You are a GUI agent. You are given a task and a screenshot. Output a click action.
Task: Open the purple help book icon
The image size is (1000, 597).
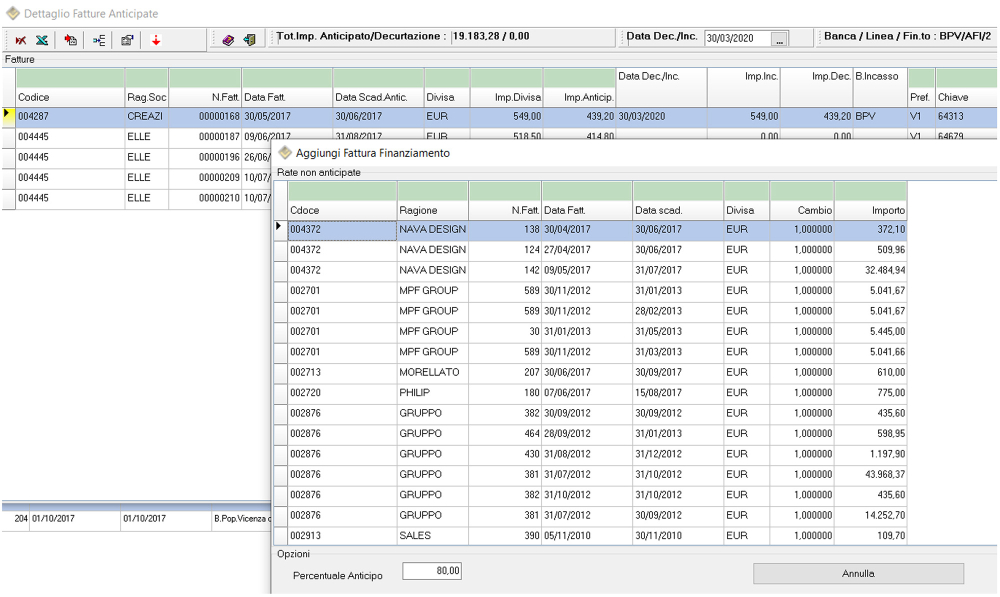228,40
